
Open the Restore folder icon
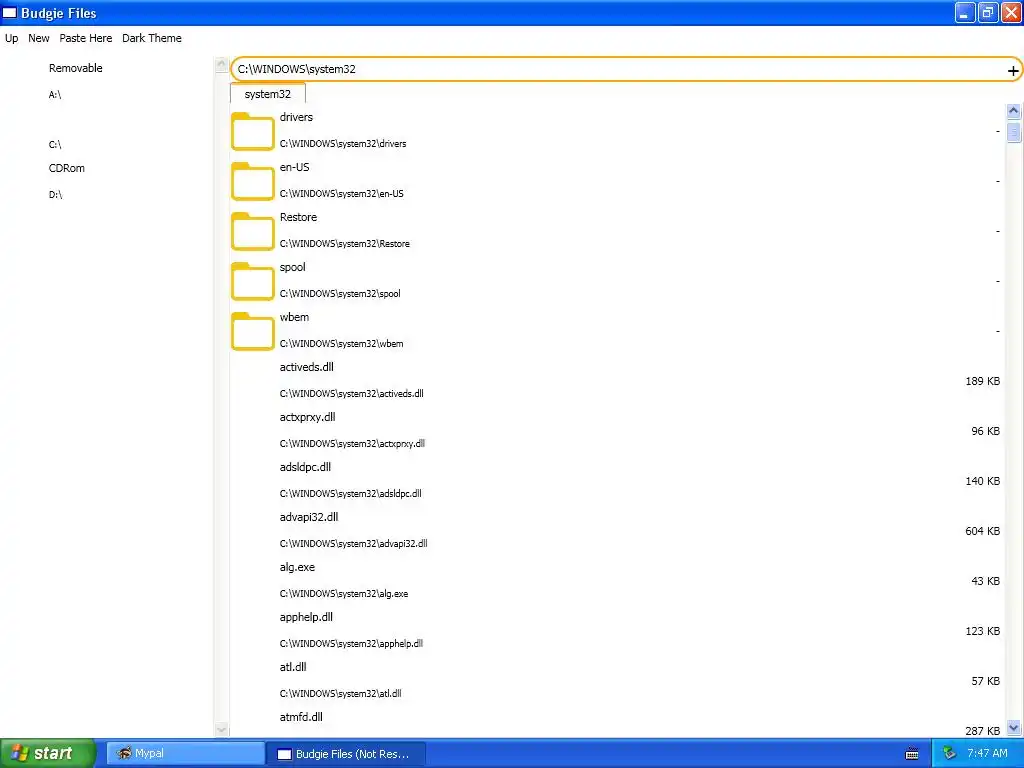coord(252,231)
